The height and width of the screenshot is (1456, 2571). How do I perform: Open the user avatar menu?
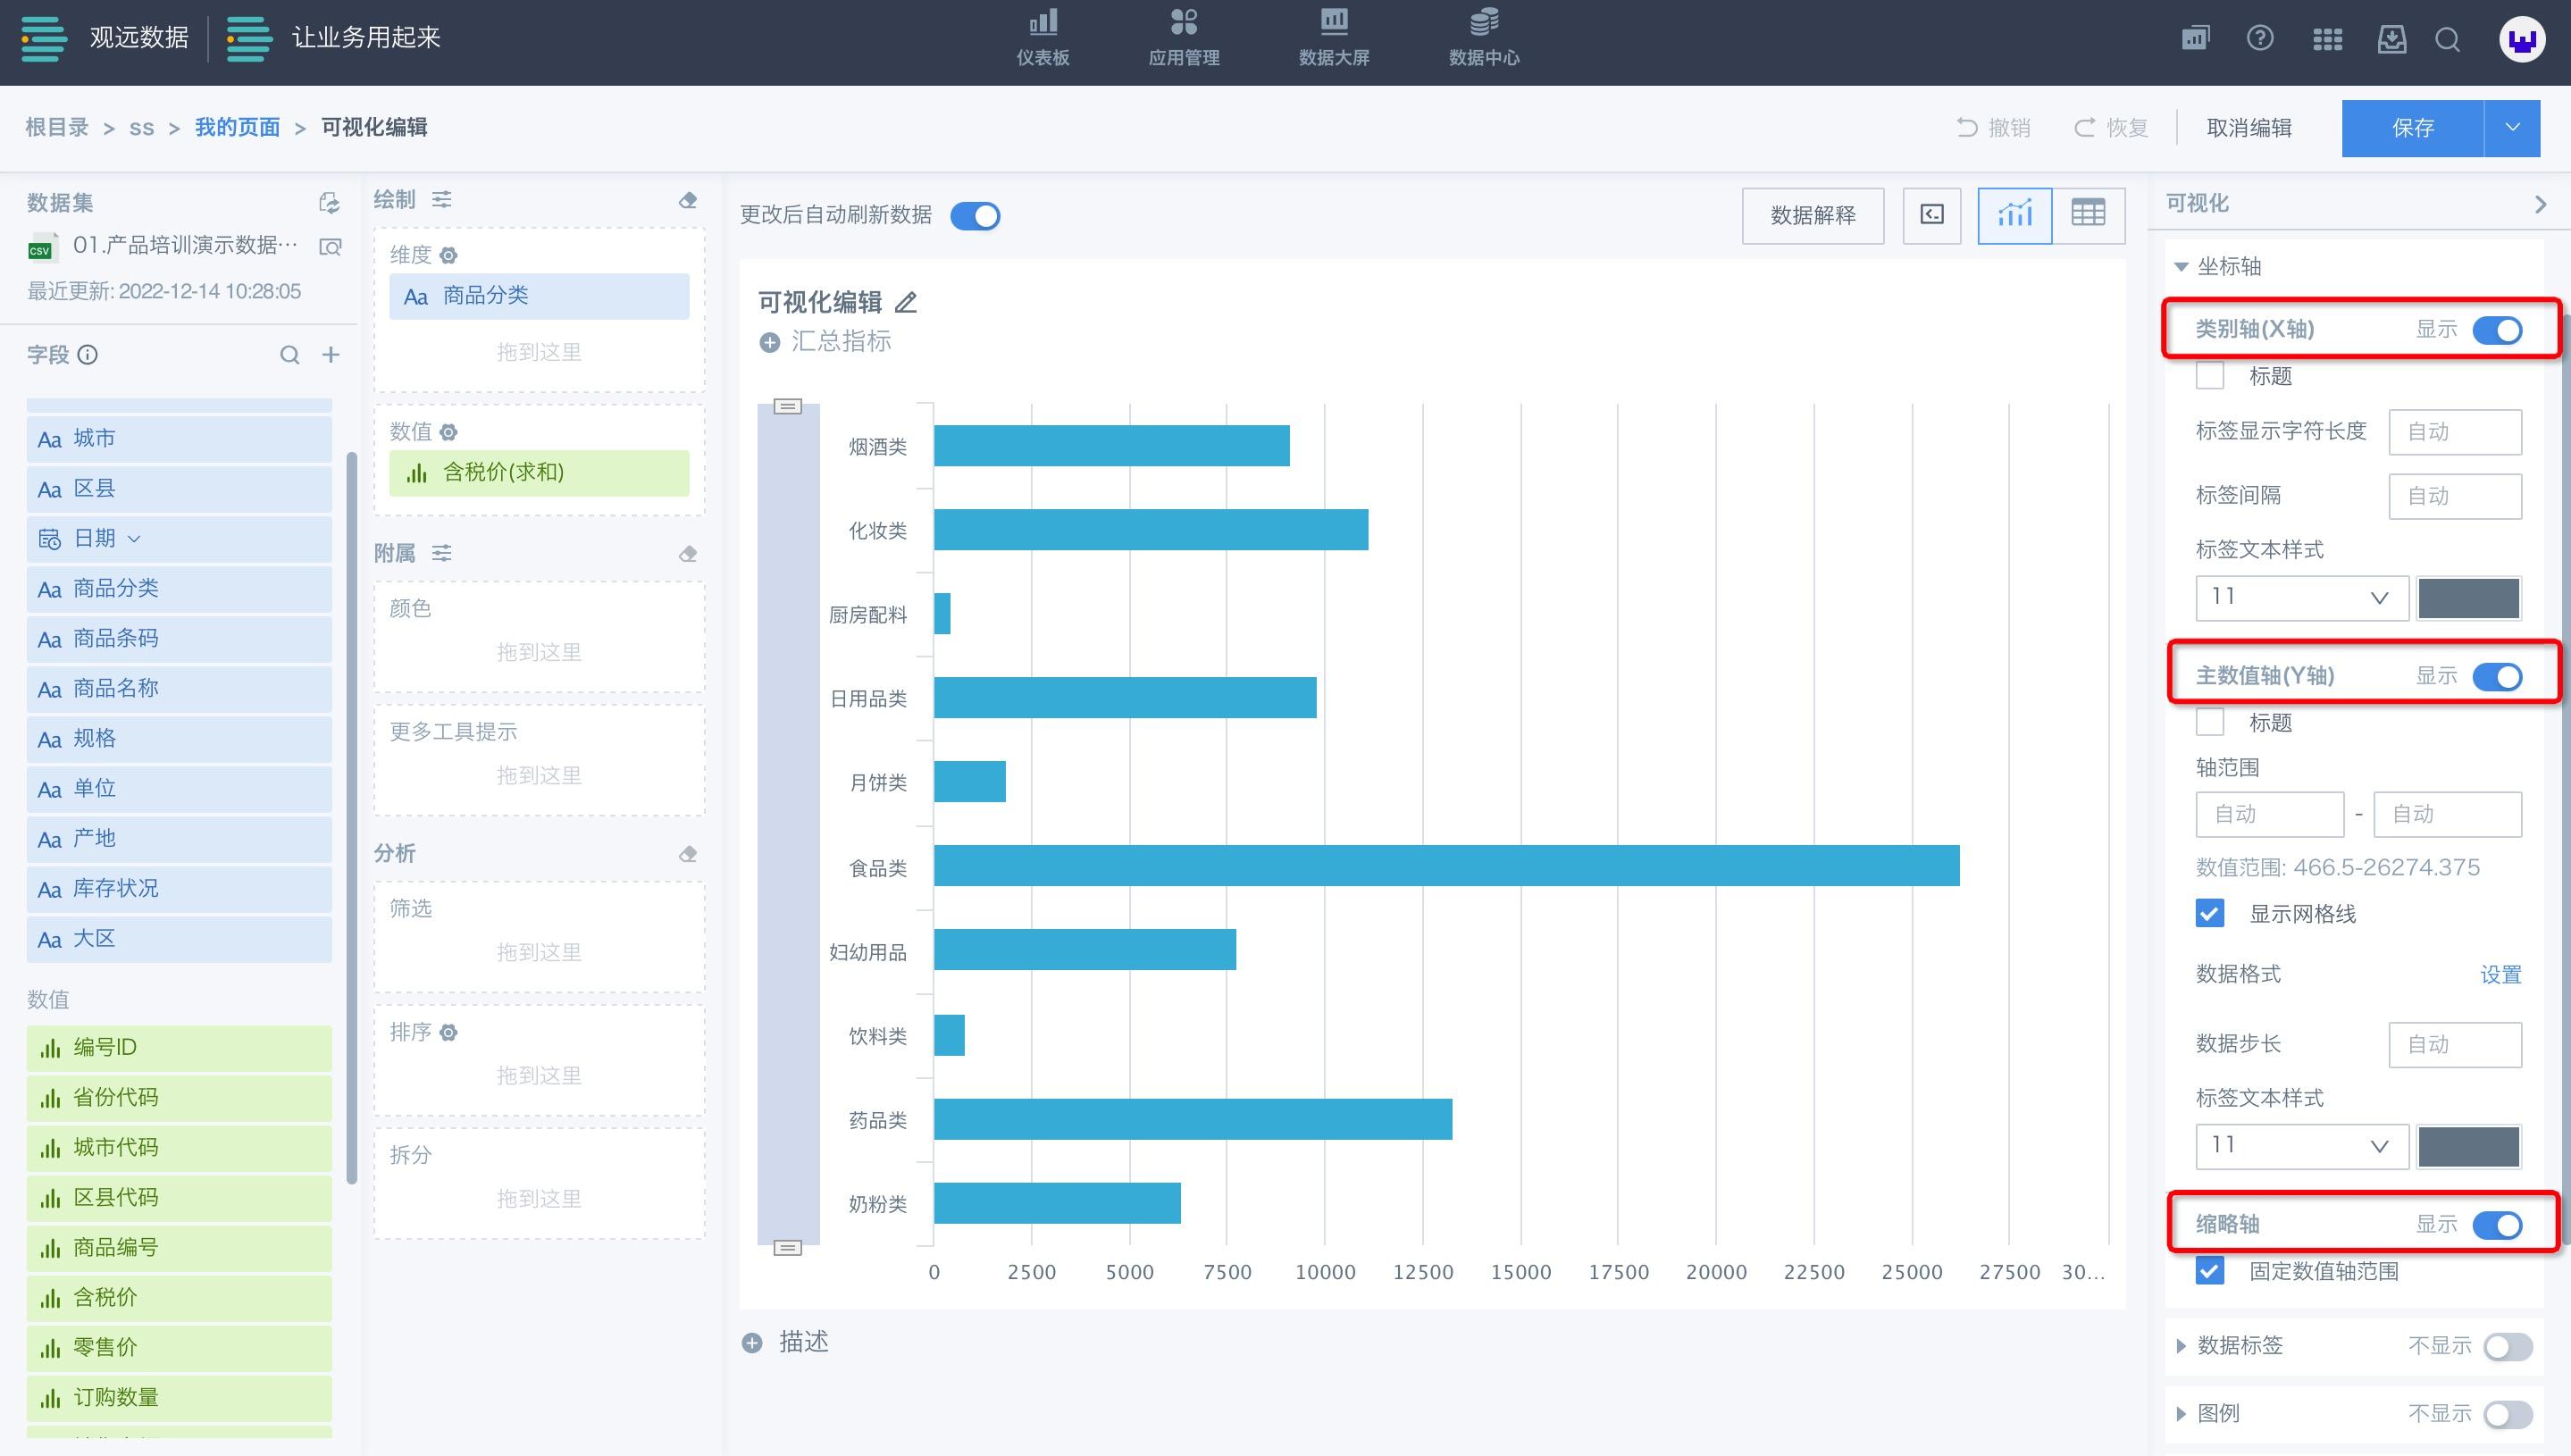tap(2522, 40)
